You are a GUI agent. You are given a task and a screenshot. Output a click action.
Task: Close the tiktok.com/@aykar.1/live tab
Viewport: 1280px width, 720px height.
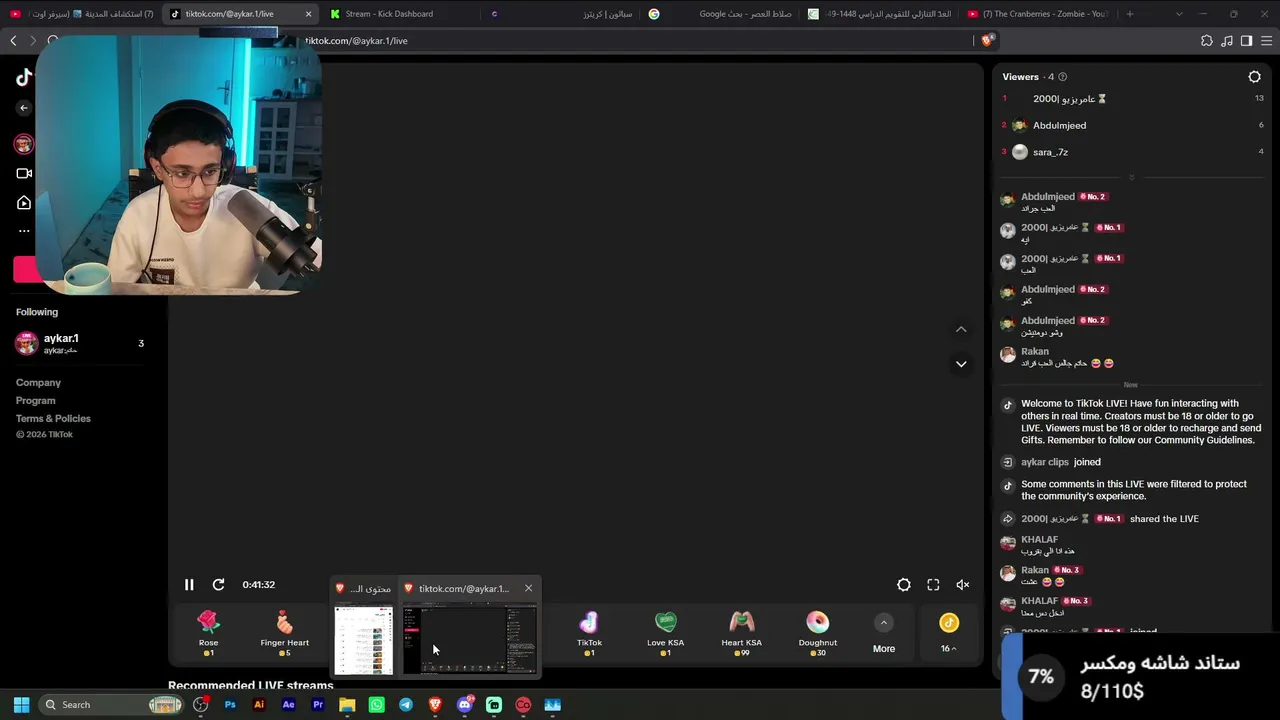point(308,14)
